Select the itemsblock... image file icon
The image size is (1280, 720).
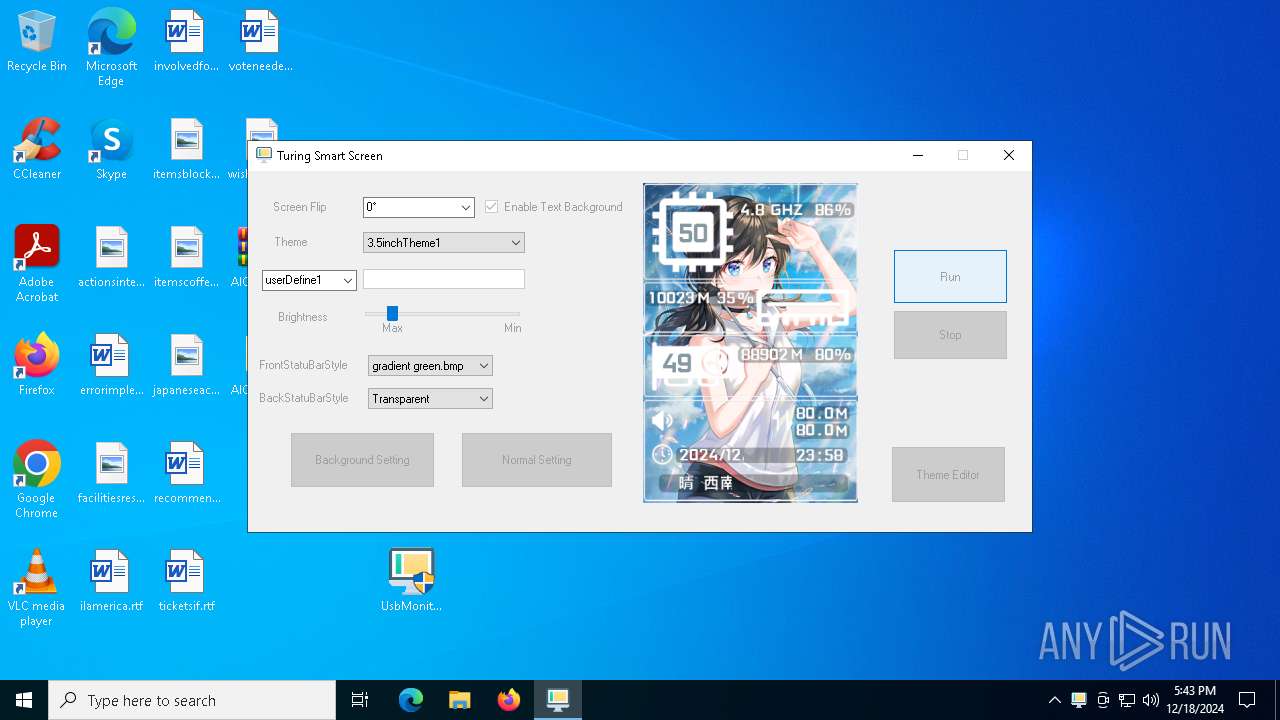pos(186,150)
